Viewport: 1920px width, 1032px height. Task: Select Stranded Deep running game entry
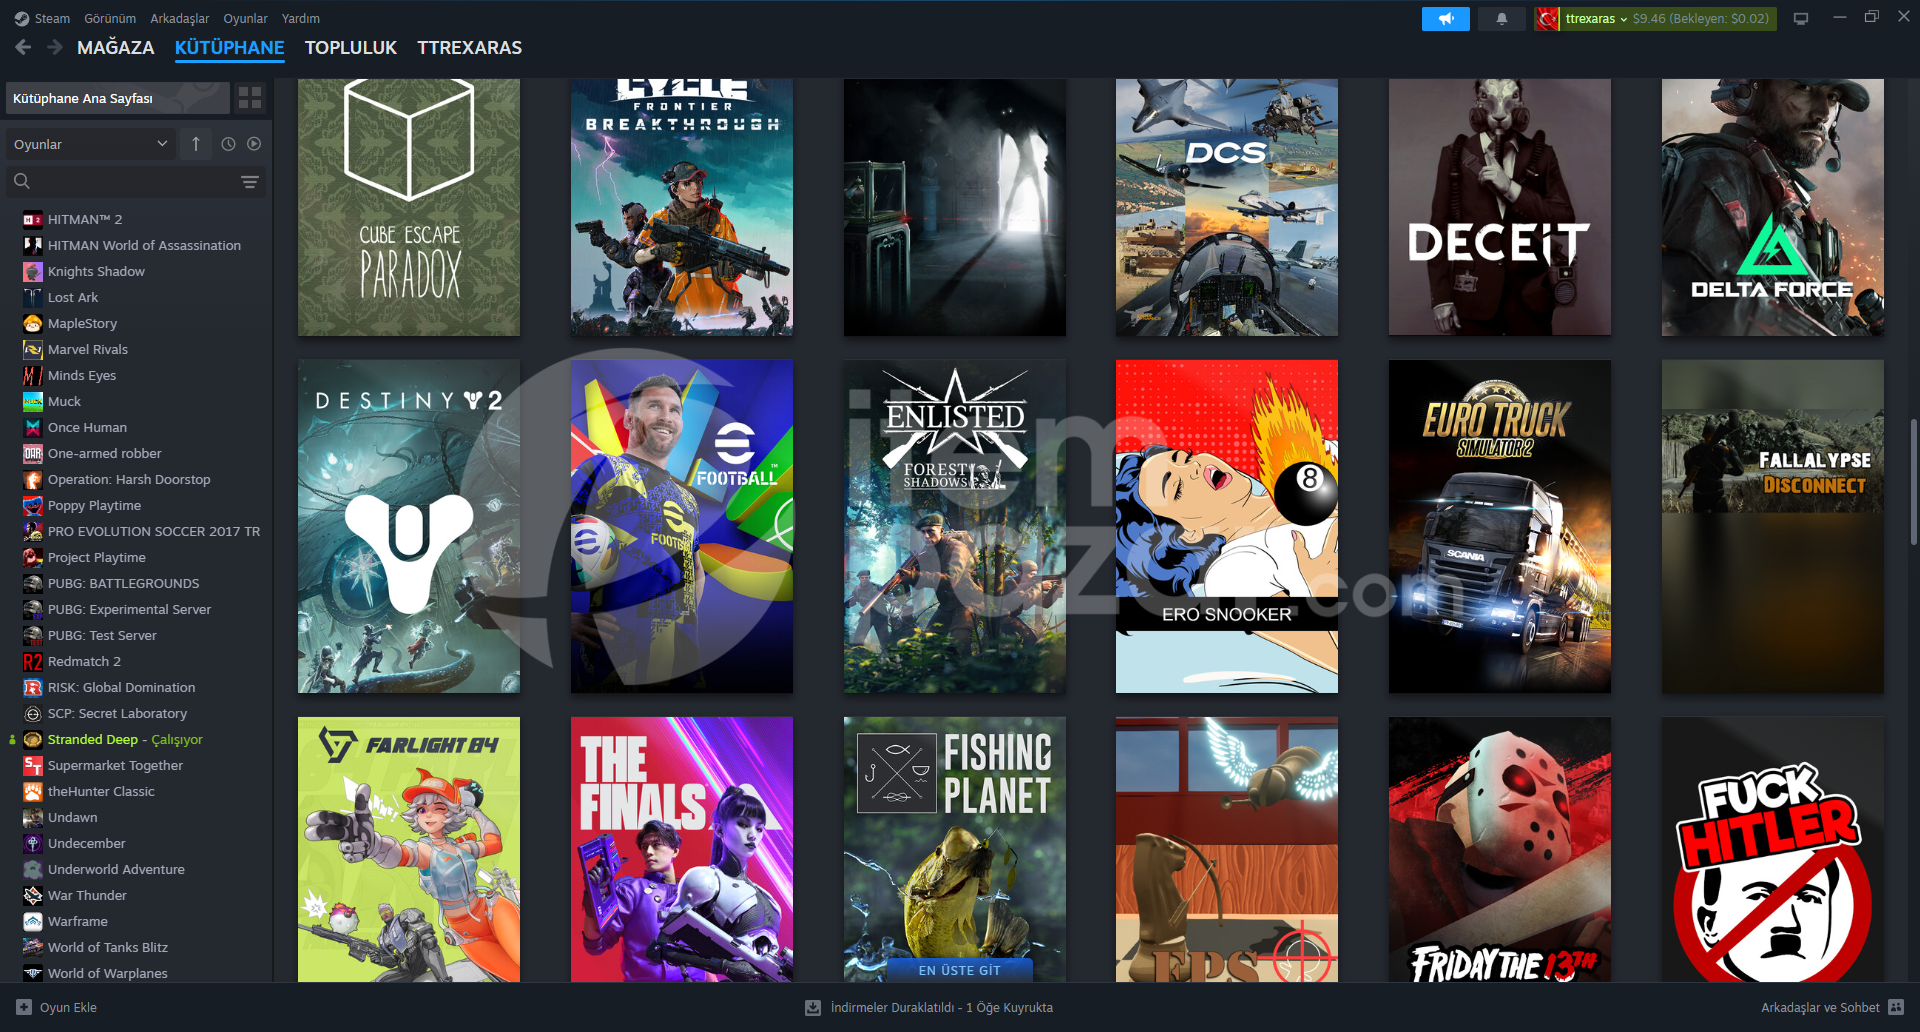click(x=125, y=739)
